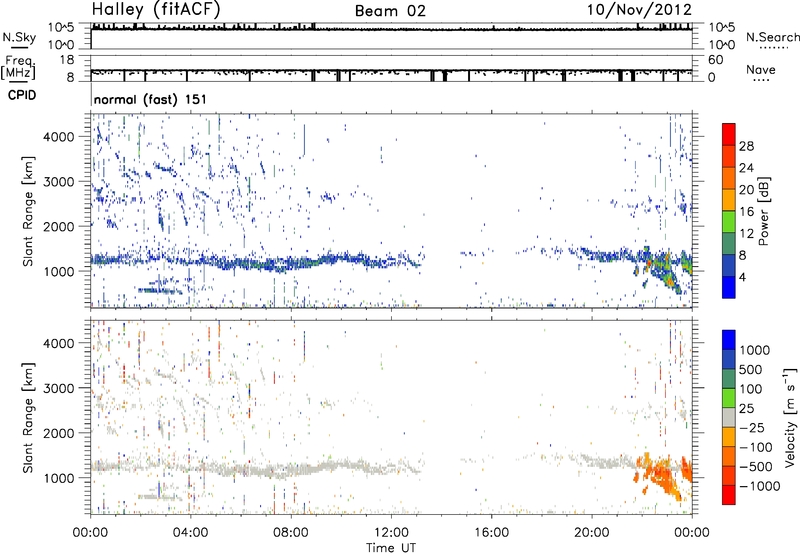Click "16" on the power colorbar
The image size is (800, 554).
[x=746, y=212]
